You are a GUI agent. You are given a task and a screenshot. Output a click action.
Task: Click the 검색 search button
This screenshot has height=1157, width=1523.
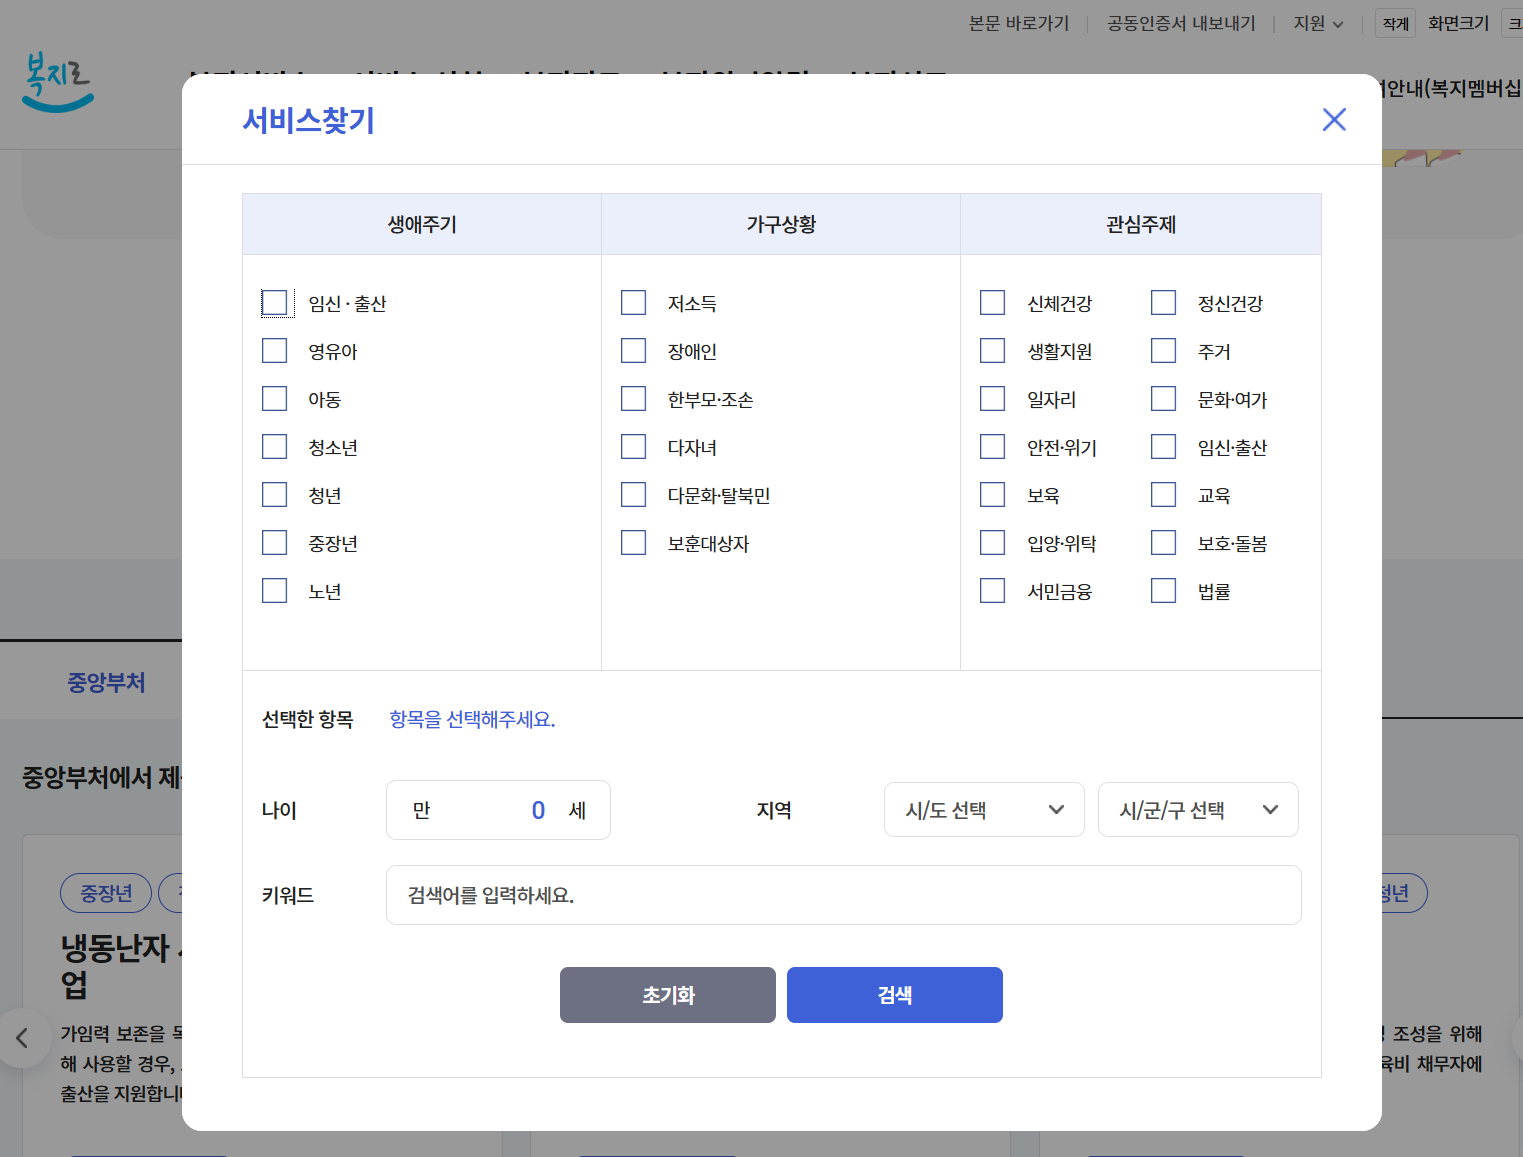(894, 994)
